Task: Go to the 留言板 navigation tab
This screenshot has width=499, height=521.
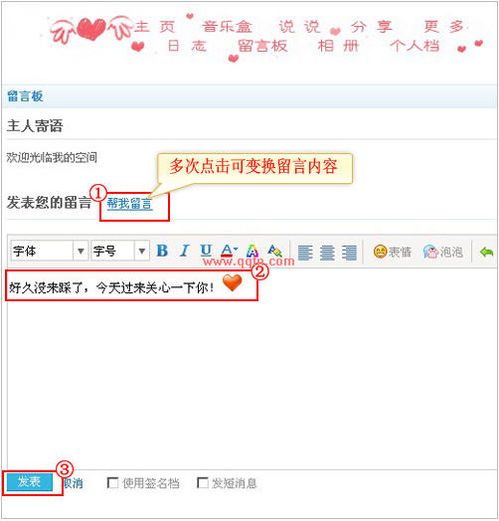Action: (263, 46)
